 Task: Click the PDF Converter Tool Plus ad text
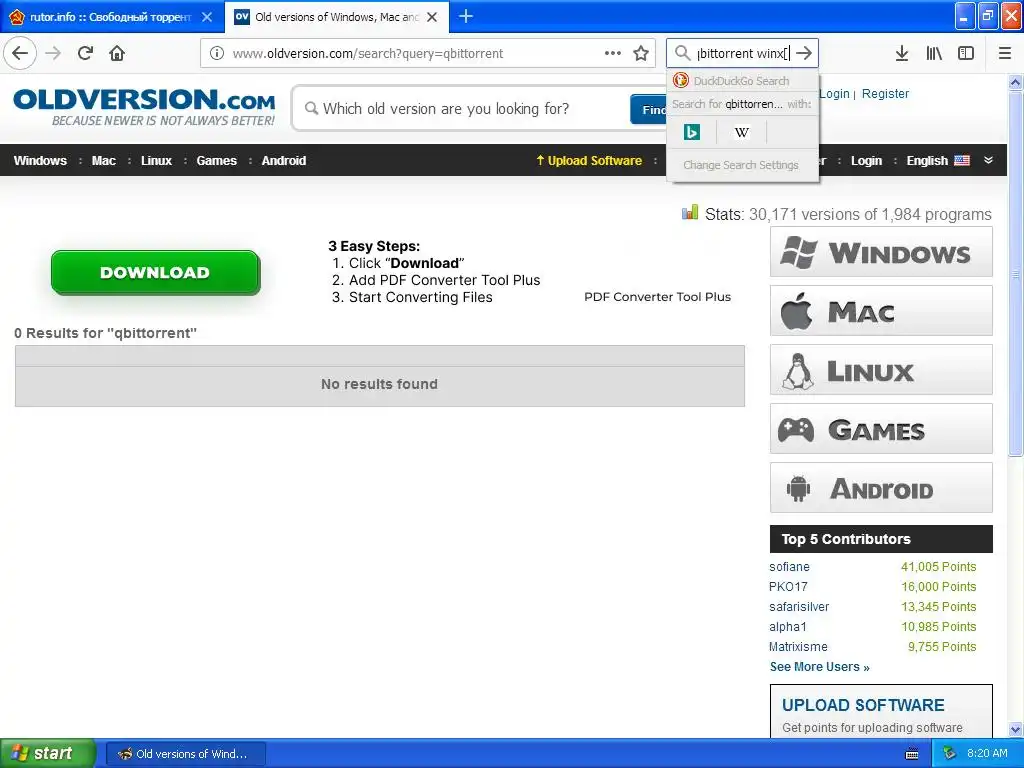657,296
